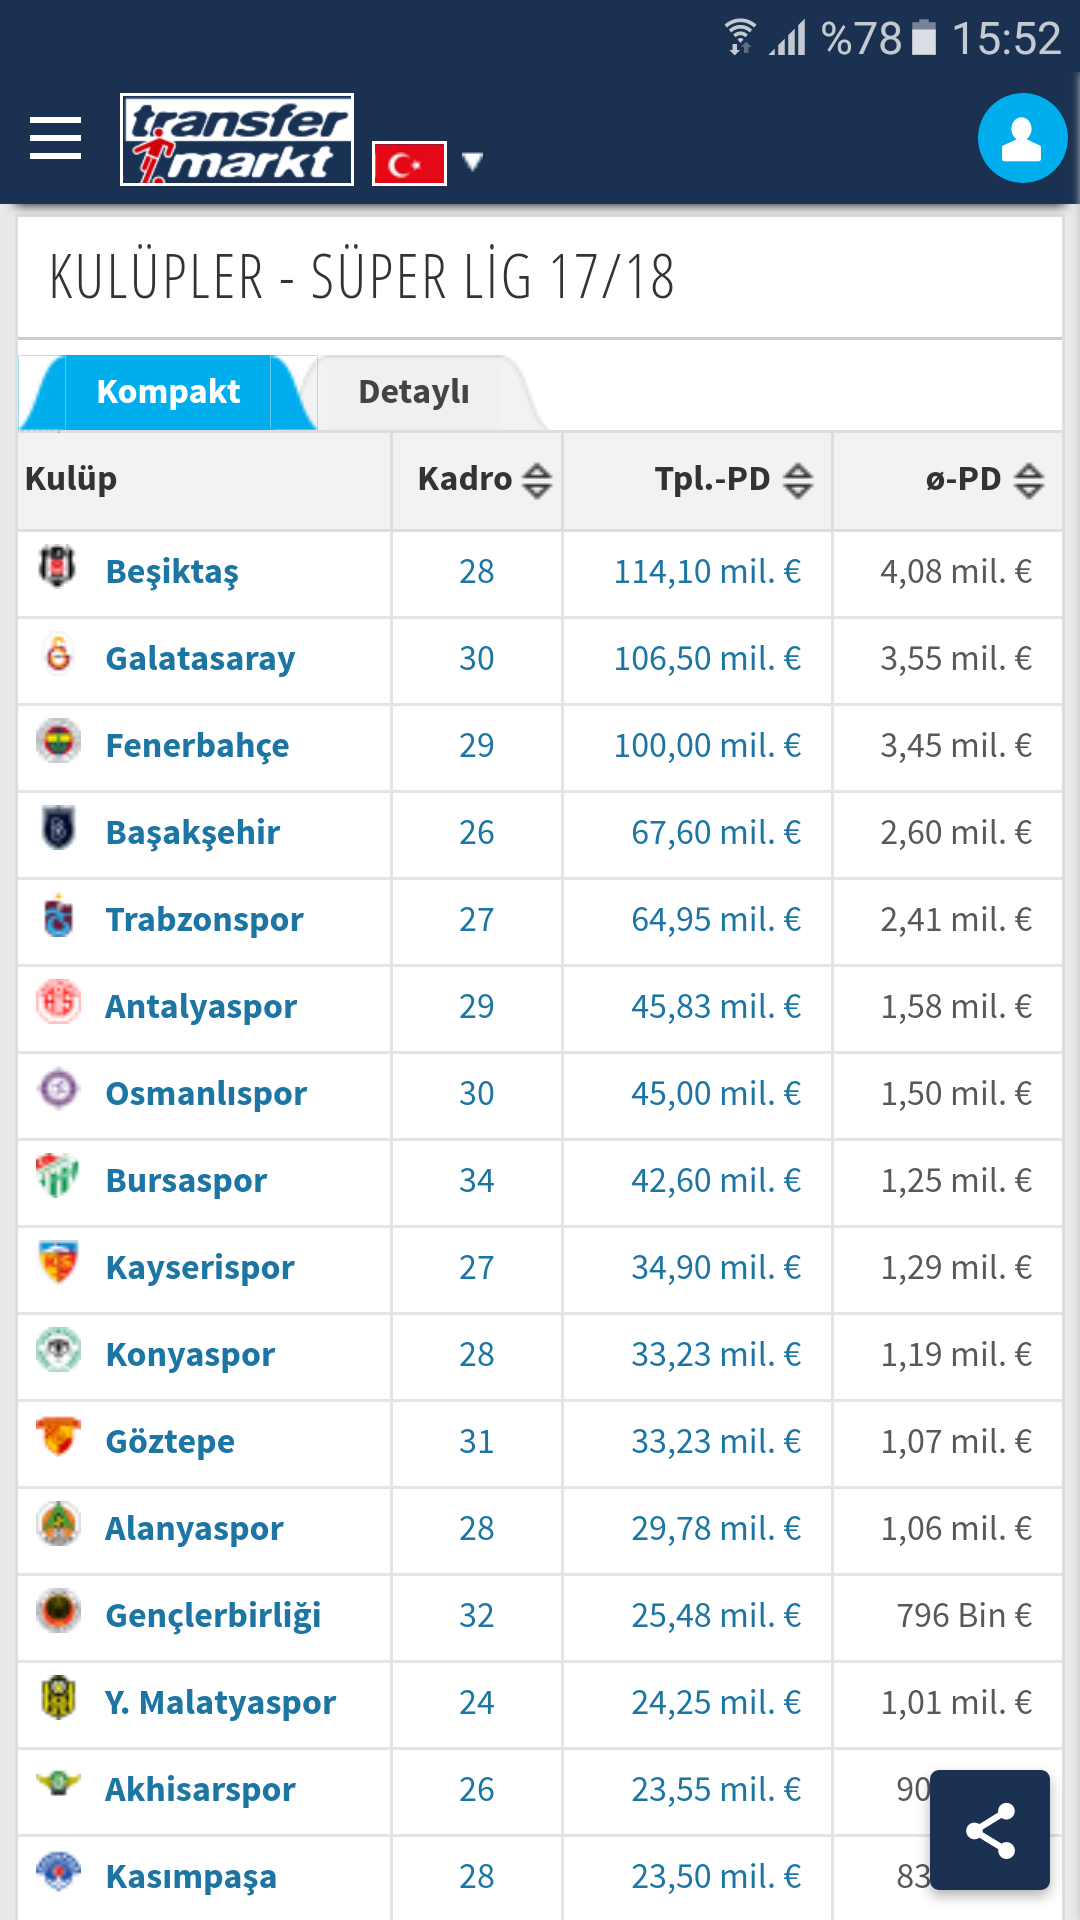Open the Başakşehir club link
Screen dimensions: 1080x1920
(x=193, y=833)
